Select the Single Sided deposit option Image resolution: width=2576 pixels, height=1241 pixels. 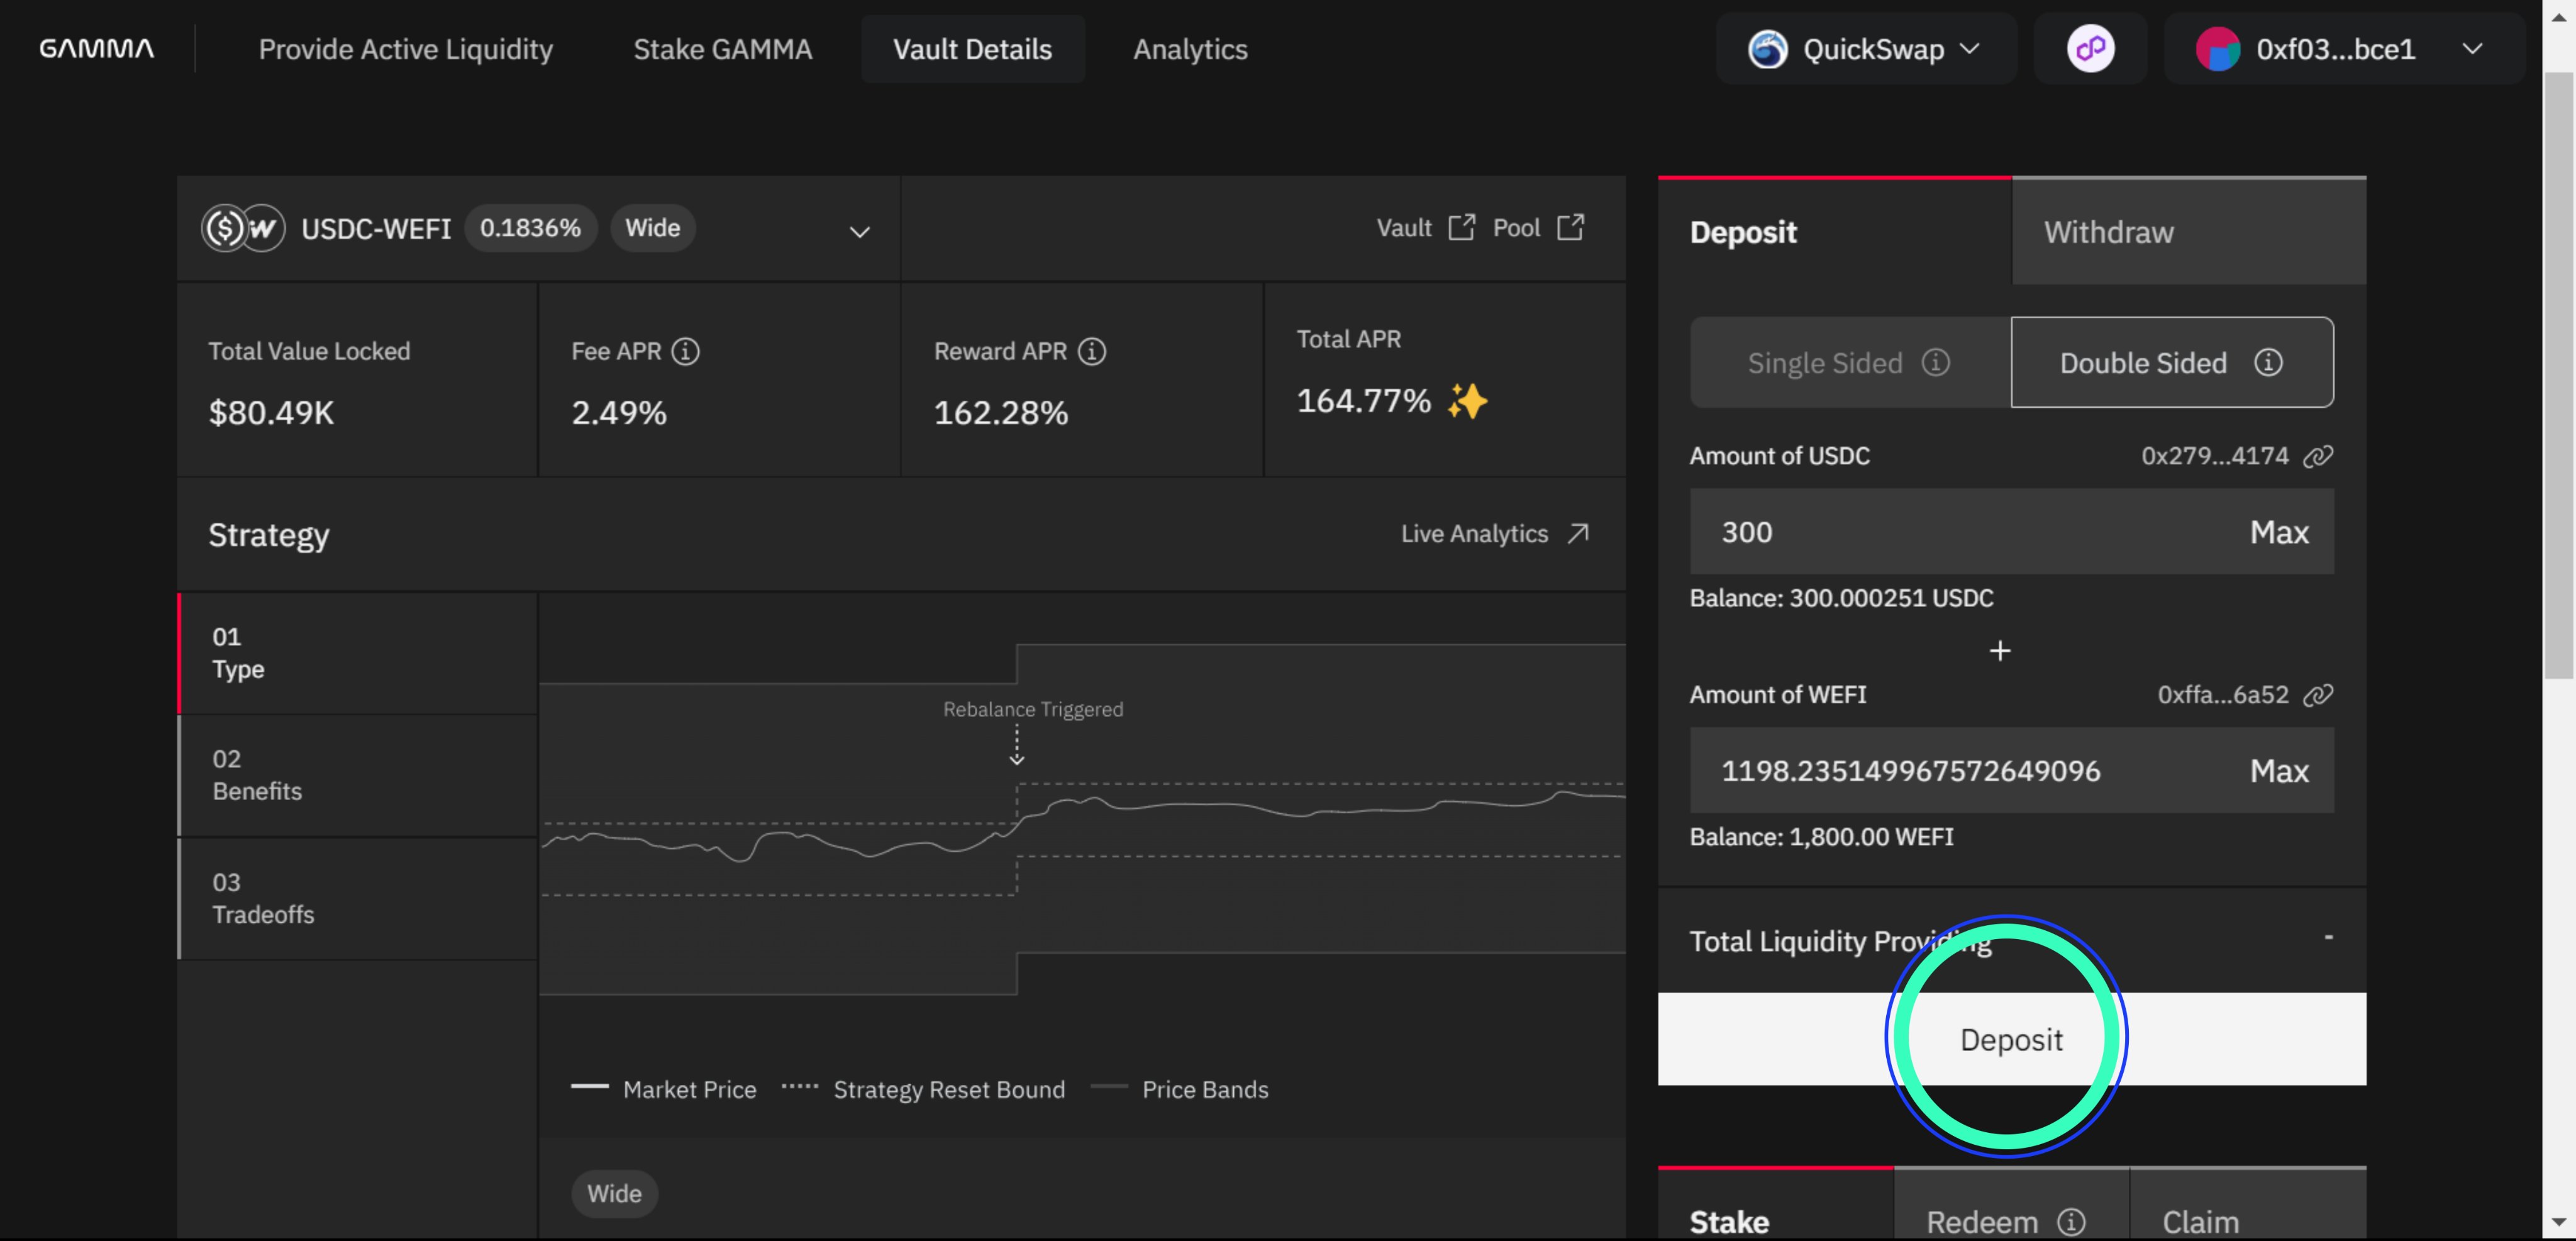(1849, 362)
